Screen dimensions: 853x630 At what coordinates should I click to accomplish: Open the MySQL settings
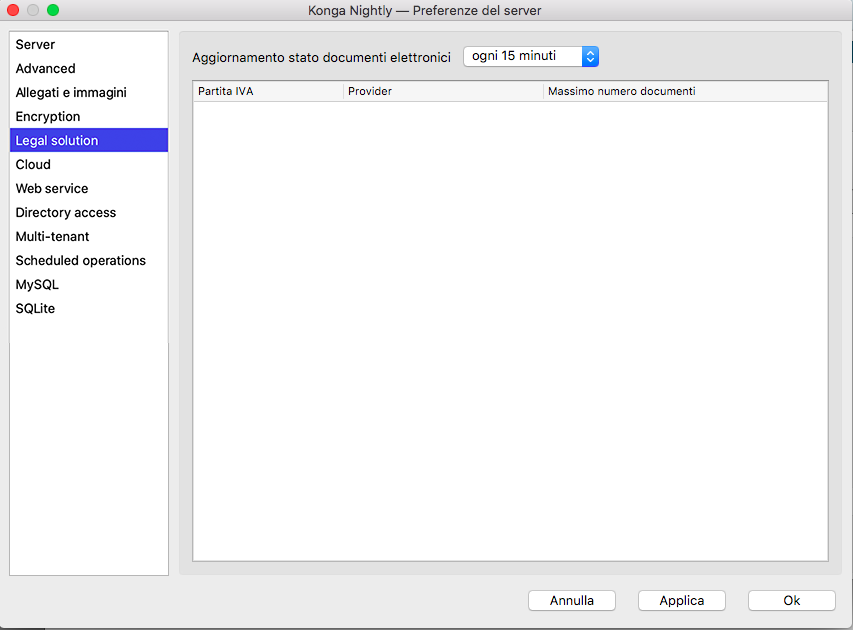pyautogui.click(x=37, y=285)
